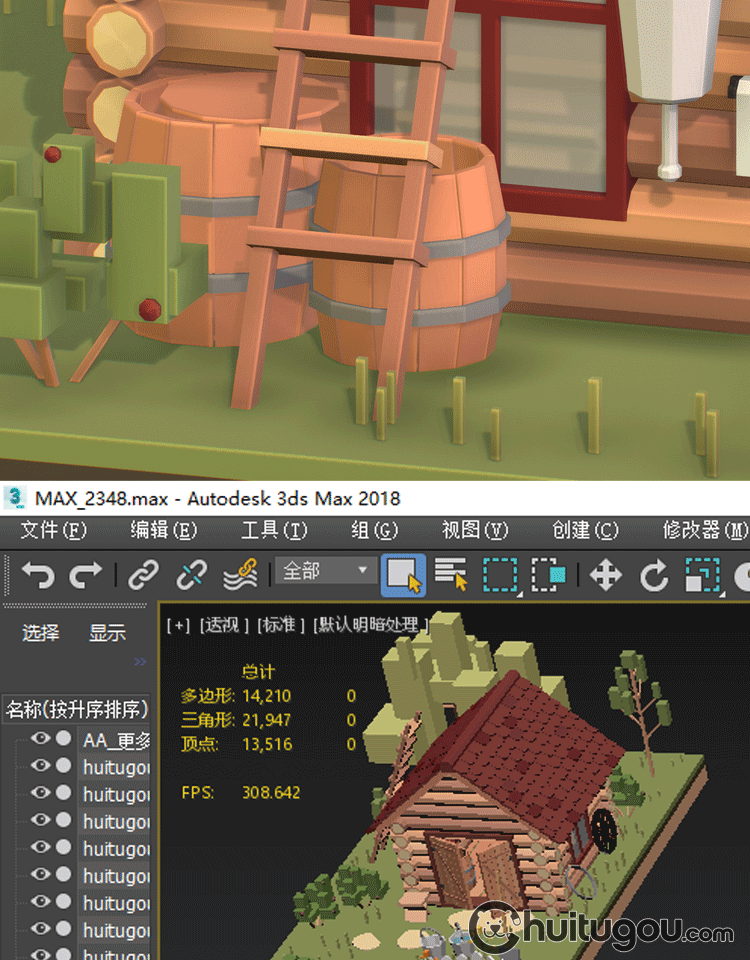This screenshot has width=750, height=960.
Task: Open the [透视] viewport view menu
Action: click(222, 625)
